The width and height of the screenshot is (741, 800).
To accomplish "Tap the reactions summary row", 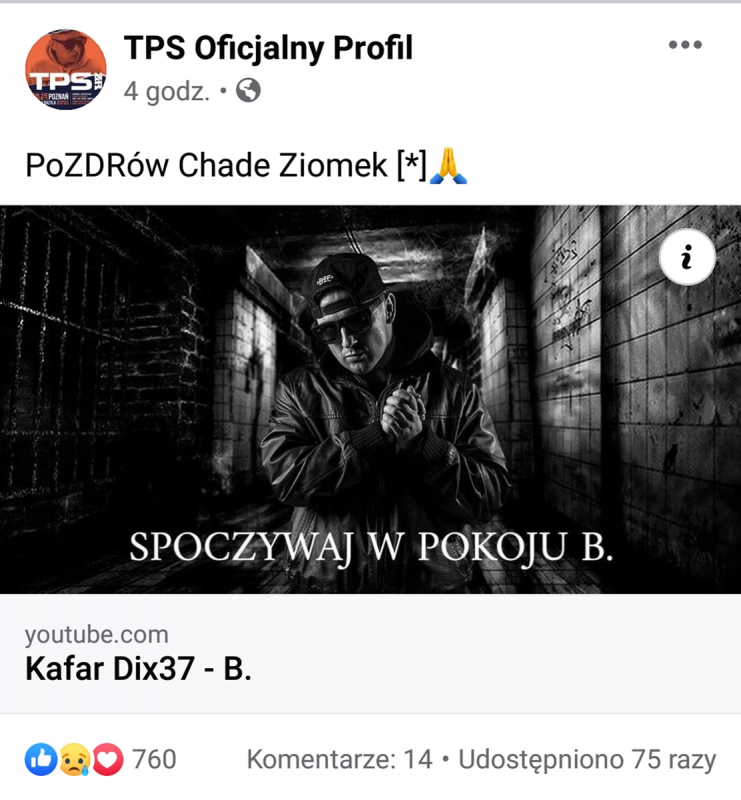I will [x=370, y=760].
